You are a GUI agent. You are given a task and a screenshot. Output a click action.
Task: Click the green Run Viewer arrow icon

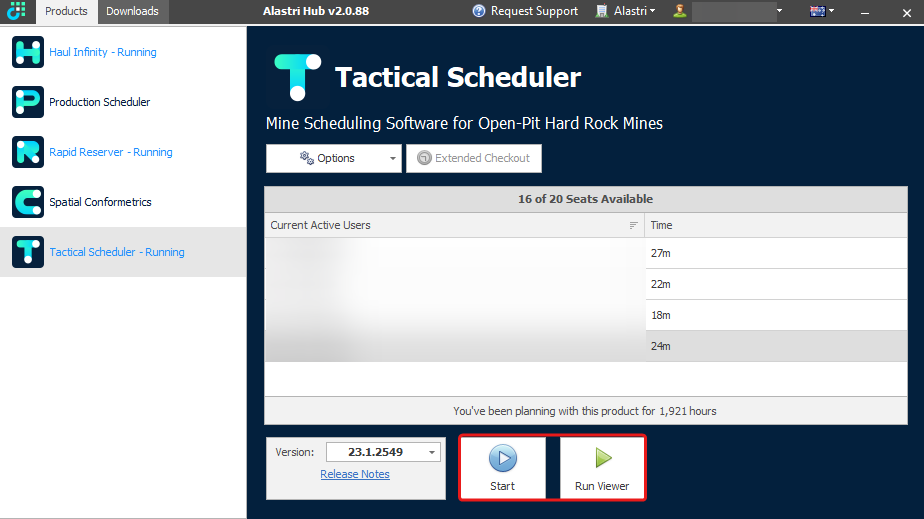click(603, 458)
